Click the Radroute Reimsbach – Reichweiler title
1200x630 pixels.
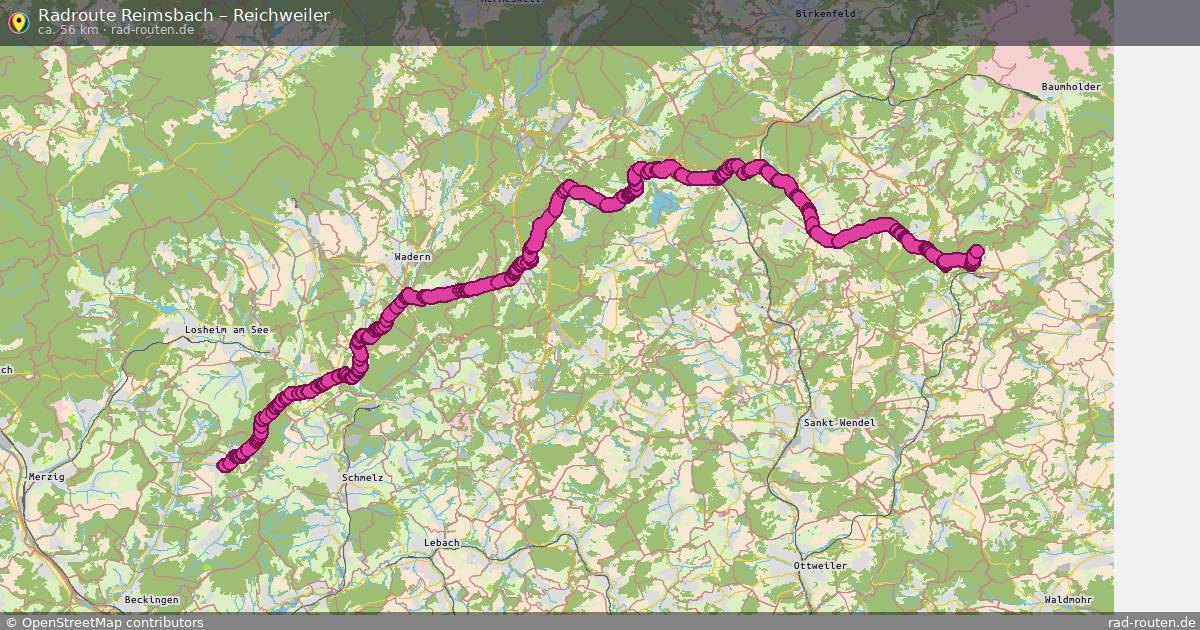tap(184, 15)
